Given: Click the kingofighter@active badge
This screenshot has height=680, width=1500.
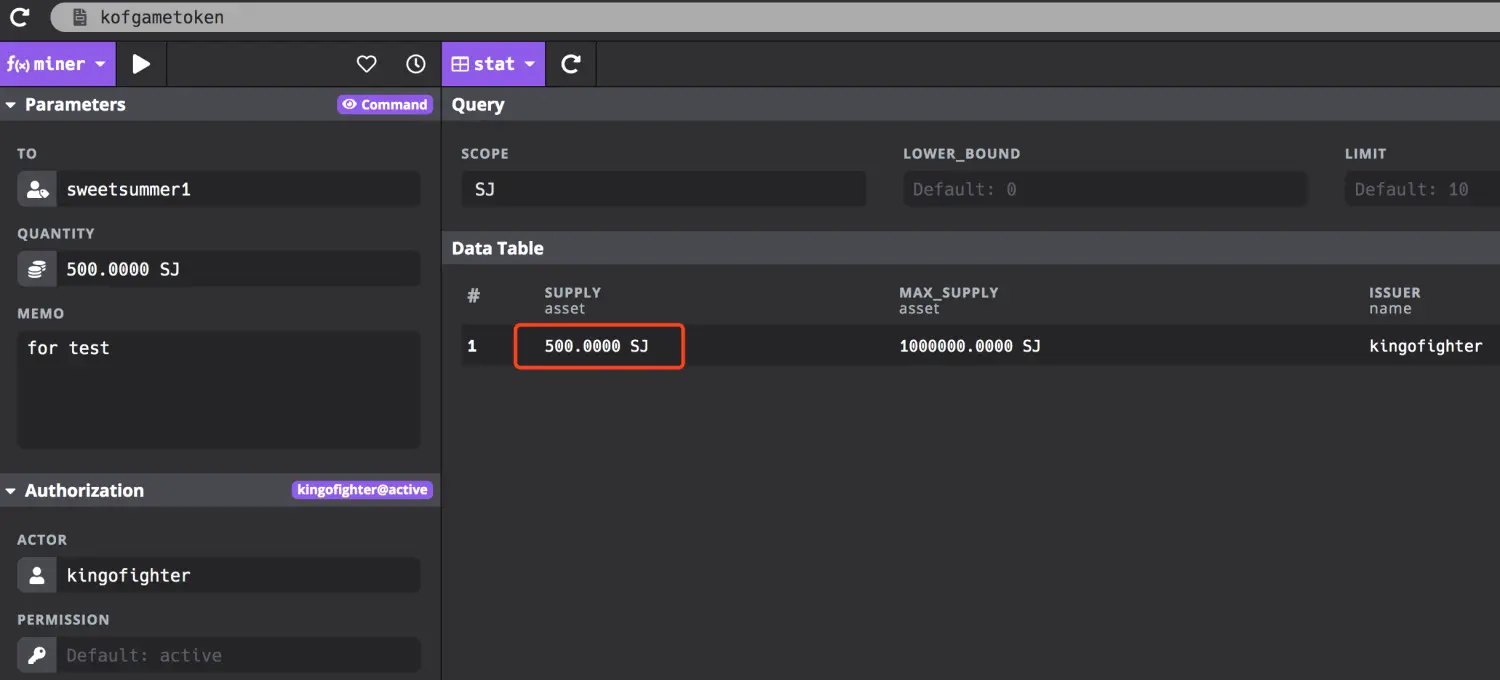Looking at the screenshot, I should pyautogui.click(x=362, y=490).
